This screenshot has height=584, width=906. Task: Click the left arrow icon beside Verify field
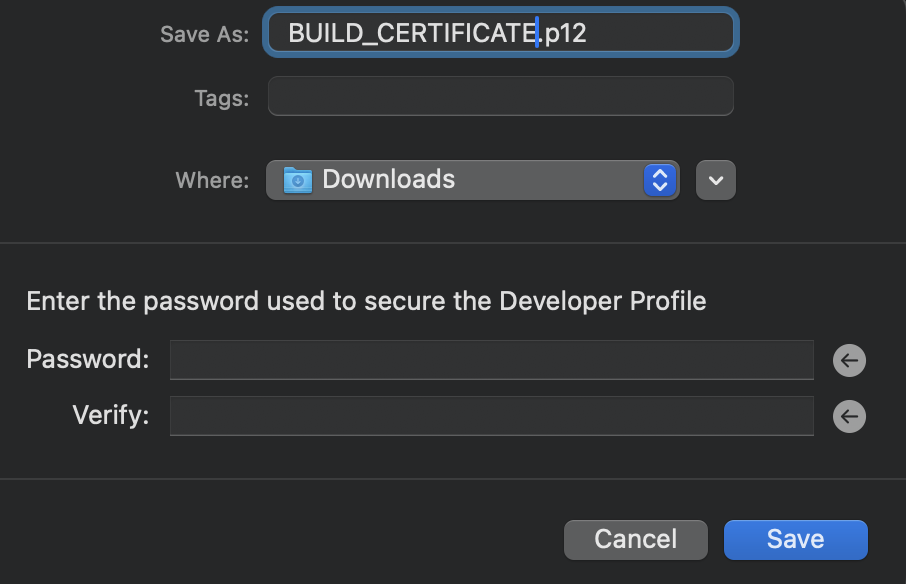point(849,416)
